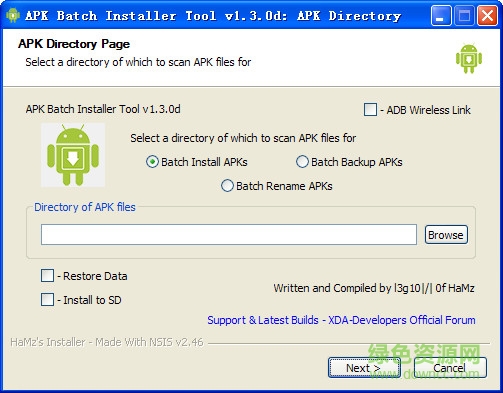Click 'HaMz's Installer - Made With NSIS' text
The width and height of the screenshot is (503, 393).
(107, 342)
